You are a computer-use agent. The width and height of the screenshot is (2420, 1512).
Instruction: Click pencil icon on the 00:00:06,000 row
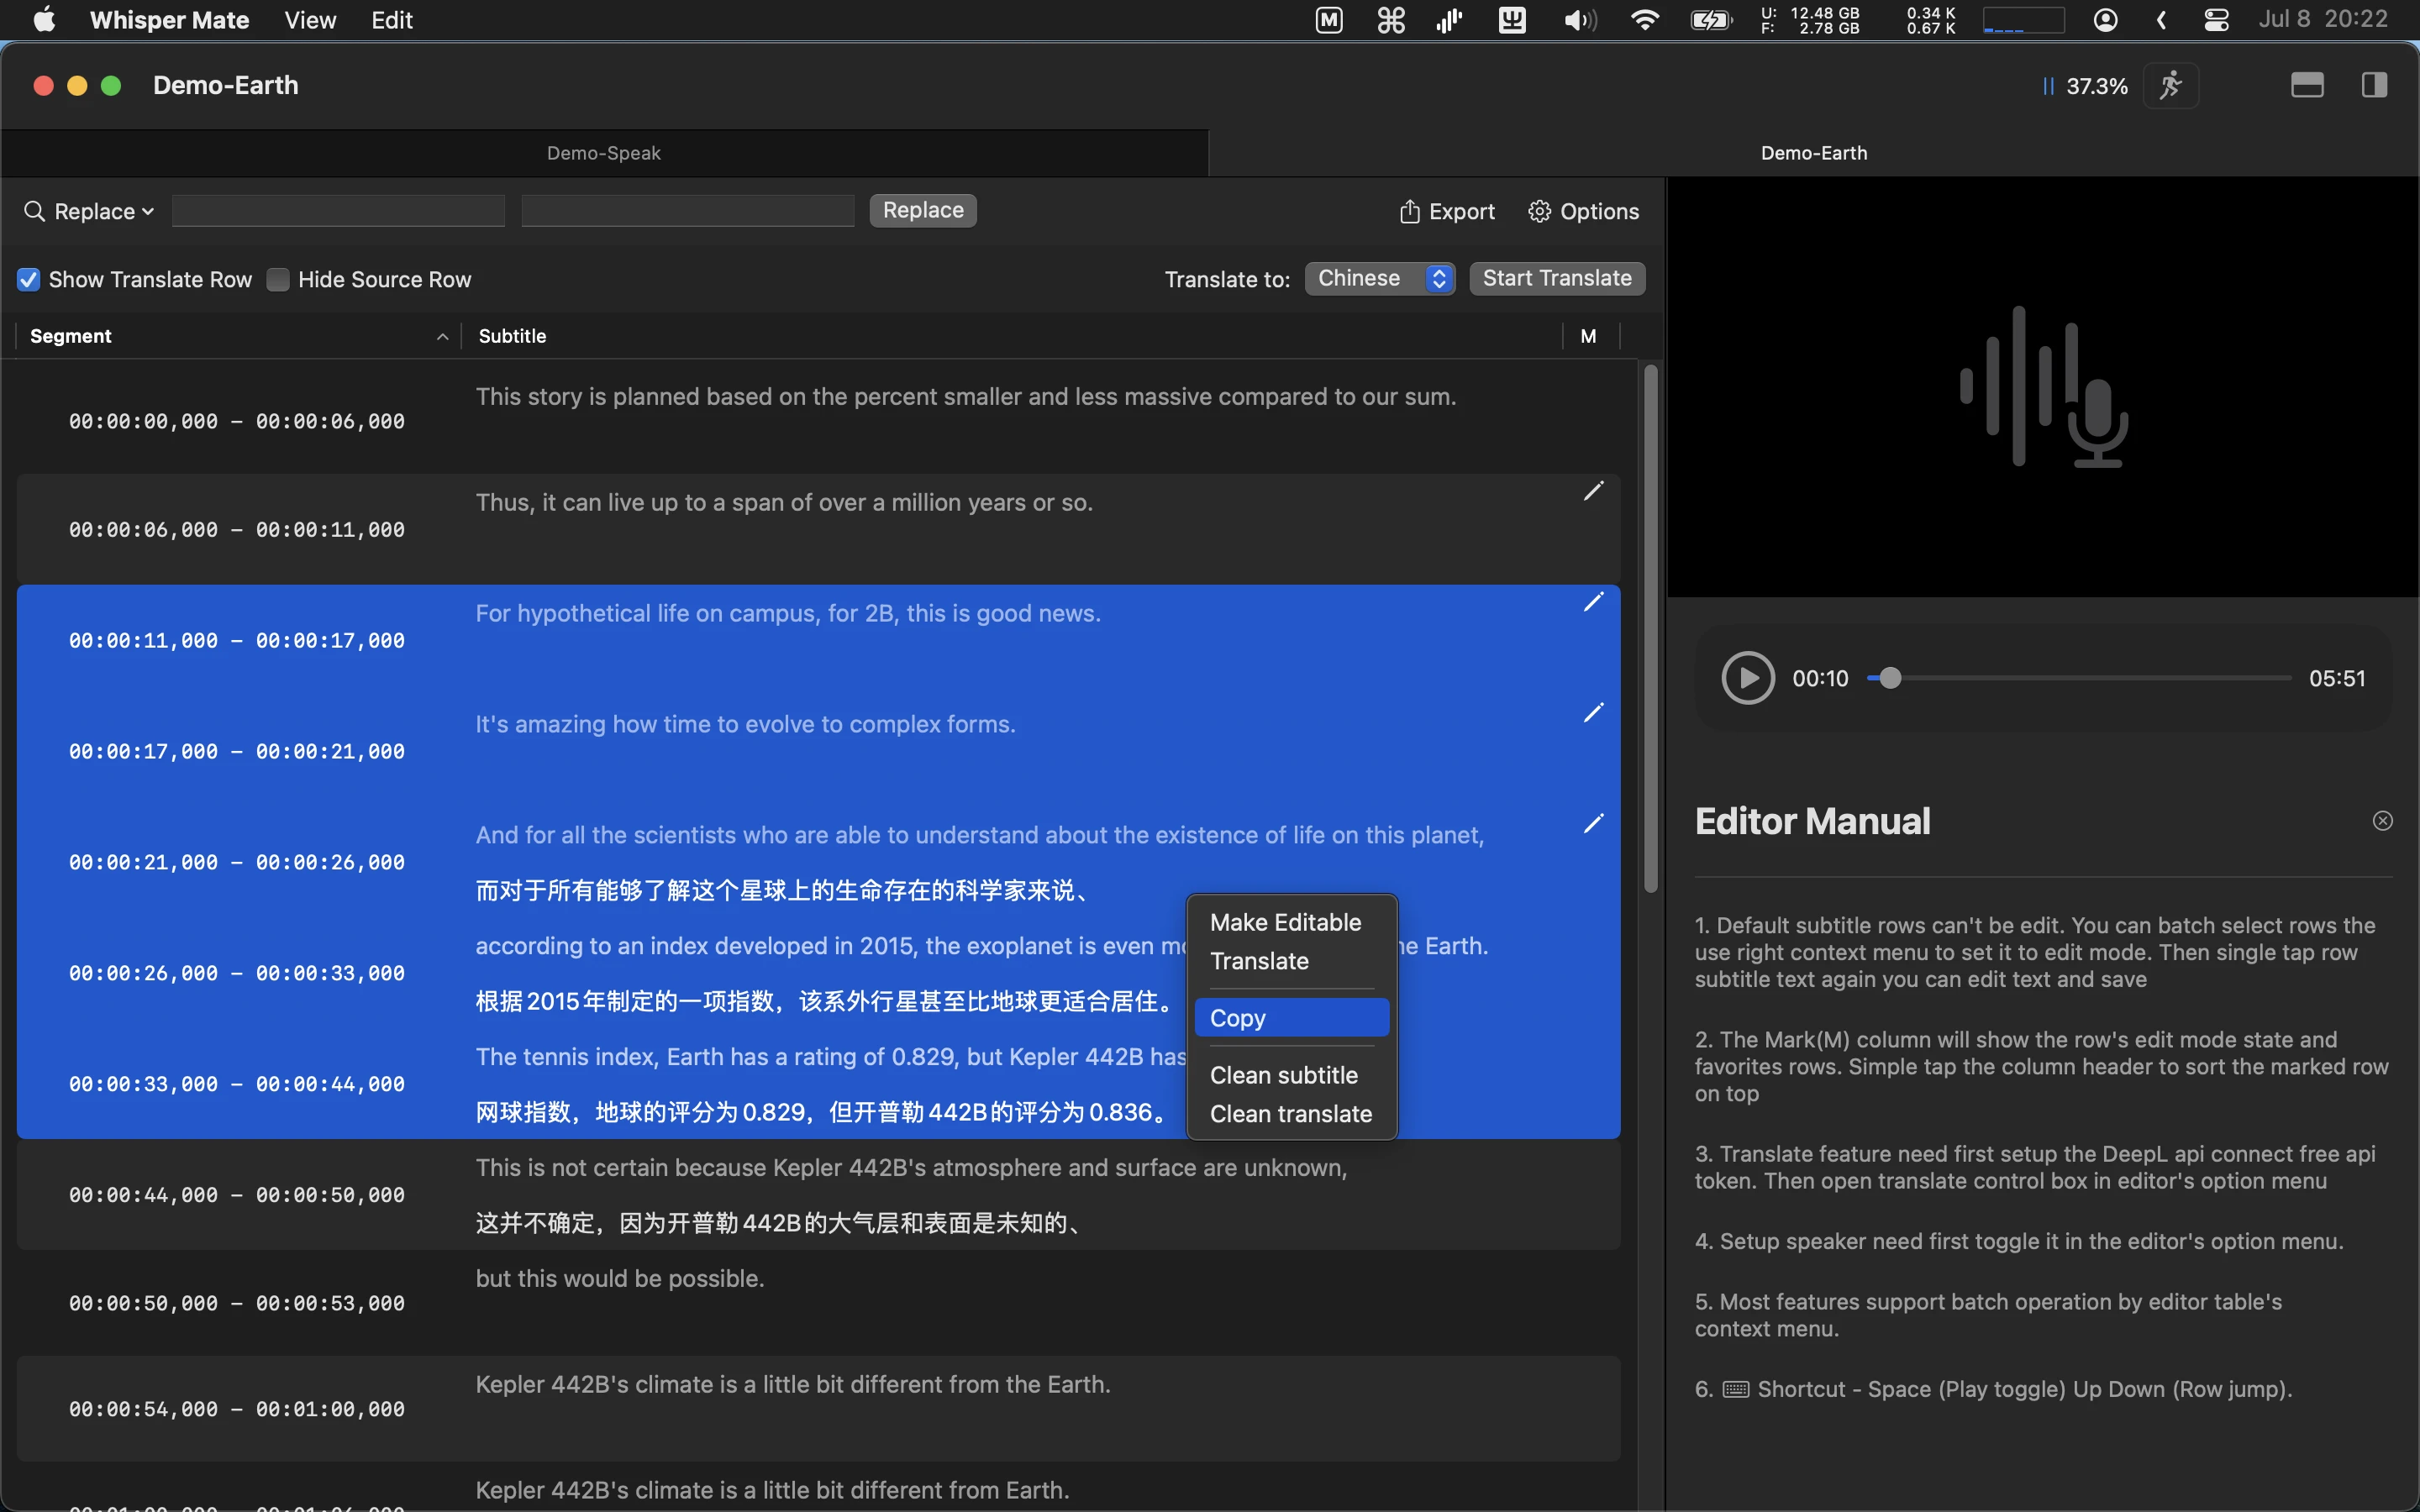[x=1594, y=490]
